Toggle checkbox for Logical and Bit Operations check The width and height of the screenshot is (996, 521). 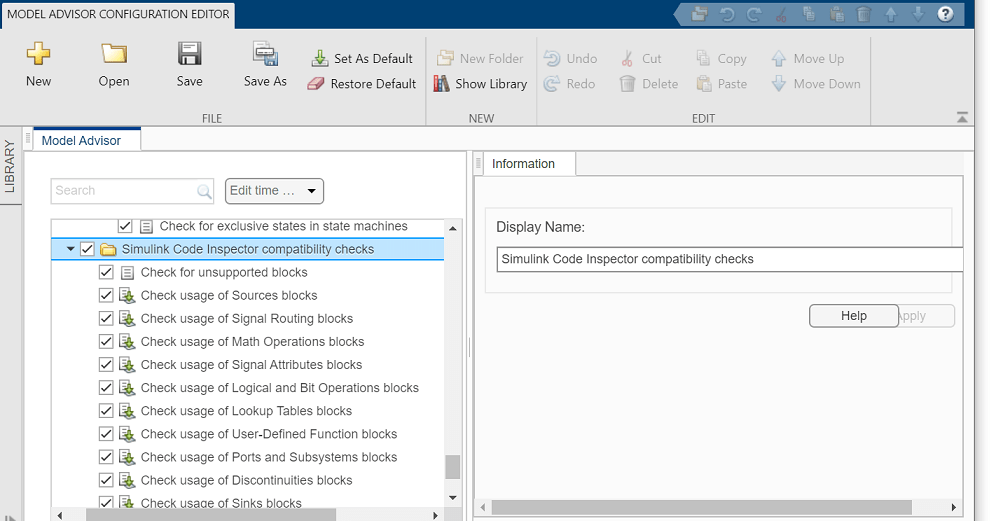tap(106, 388)
